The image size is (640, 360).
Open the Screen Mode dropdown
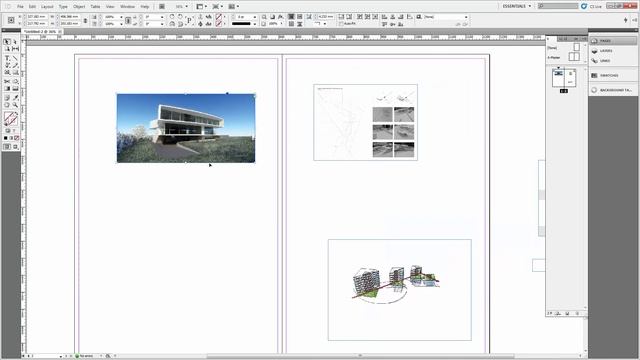[217, 7]
